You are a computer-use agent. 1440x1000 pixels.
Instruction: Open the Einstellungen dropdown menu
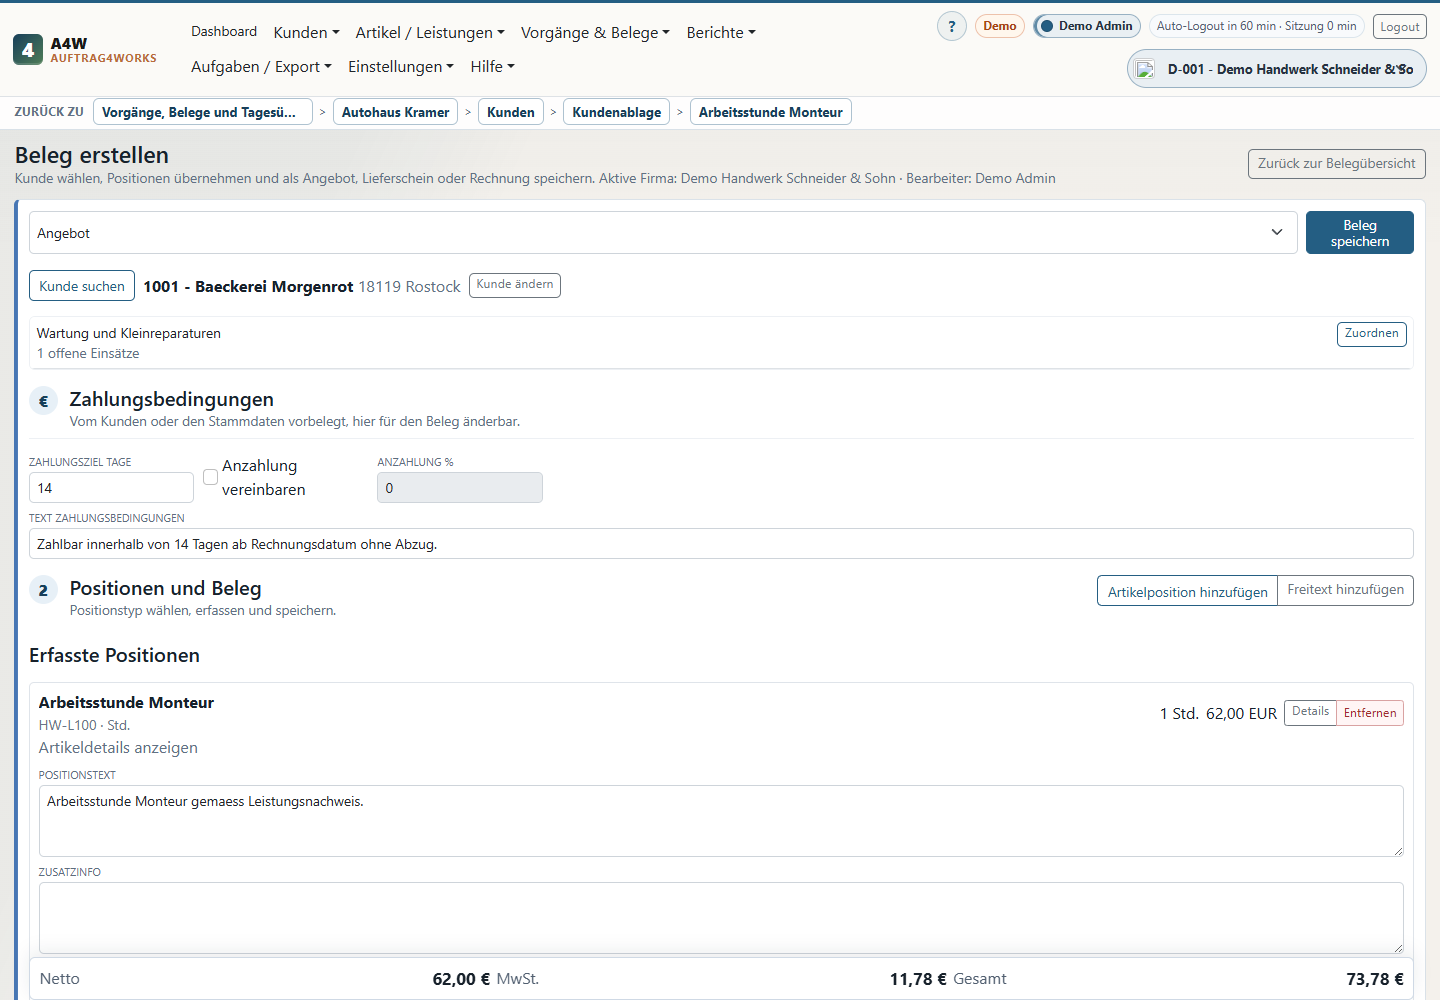400,67
